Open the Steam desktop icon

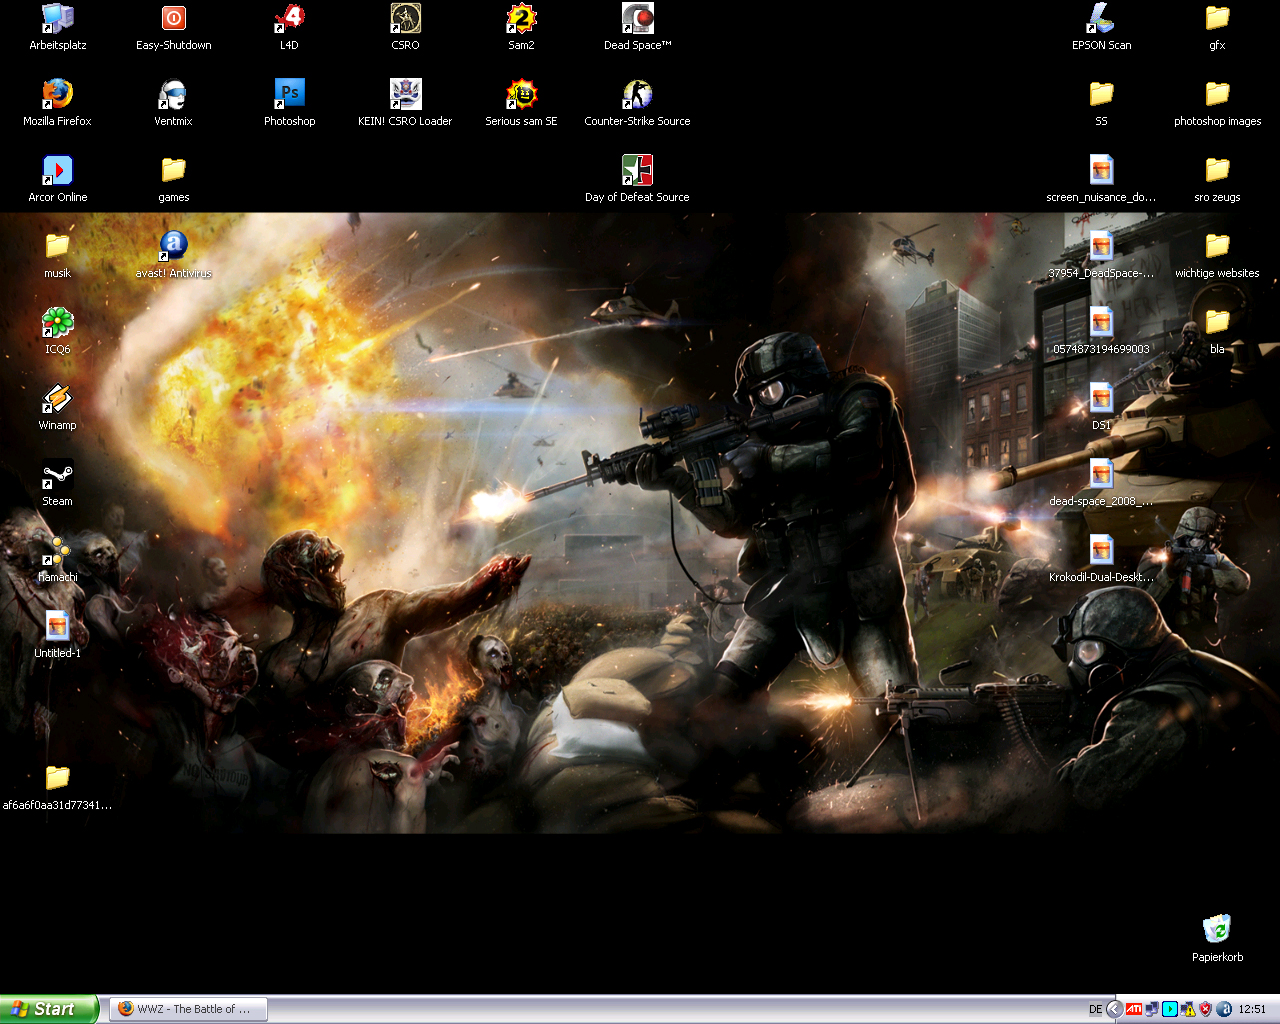[57, 475]
